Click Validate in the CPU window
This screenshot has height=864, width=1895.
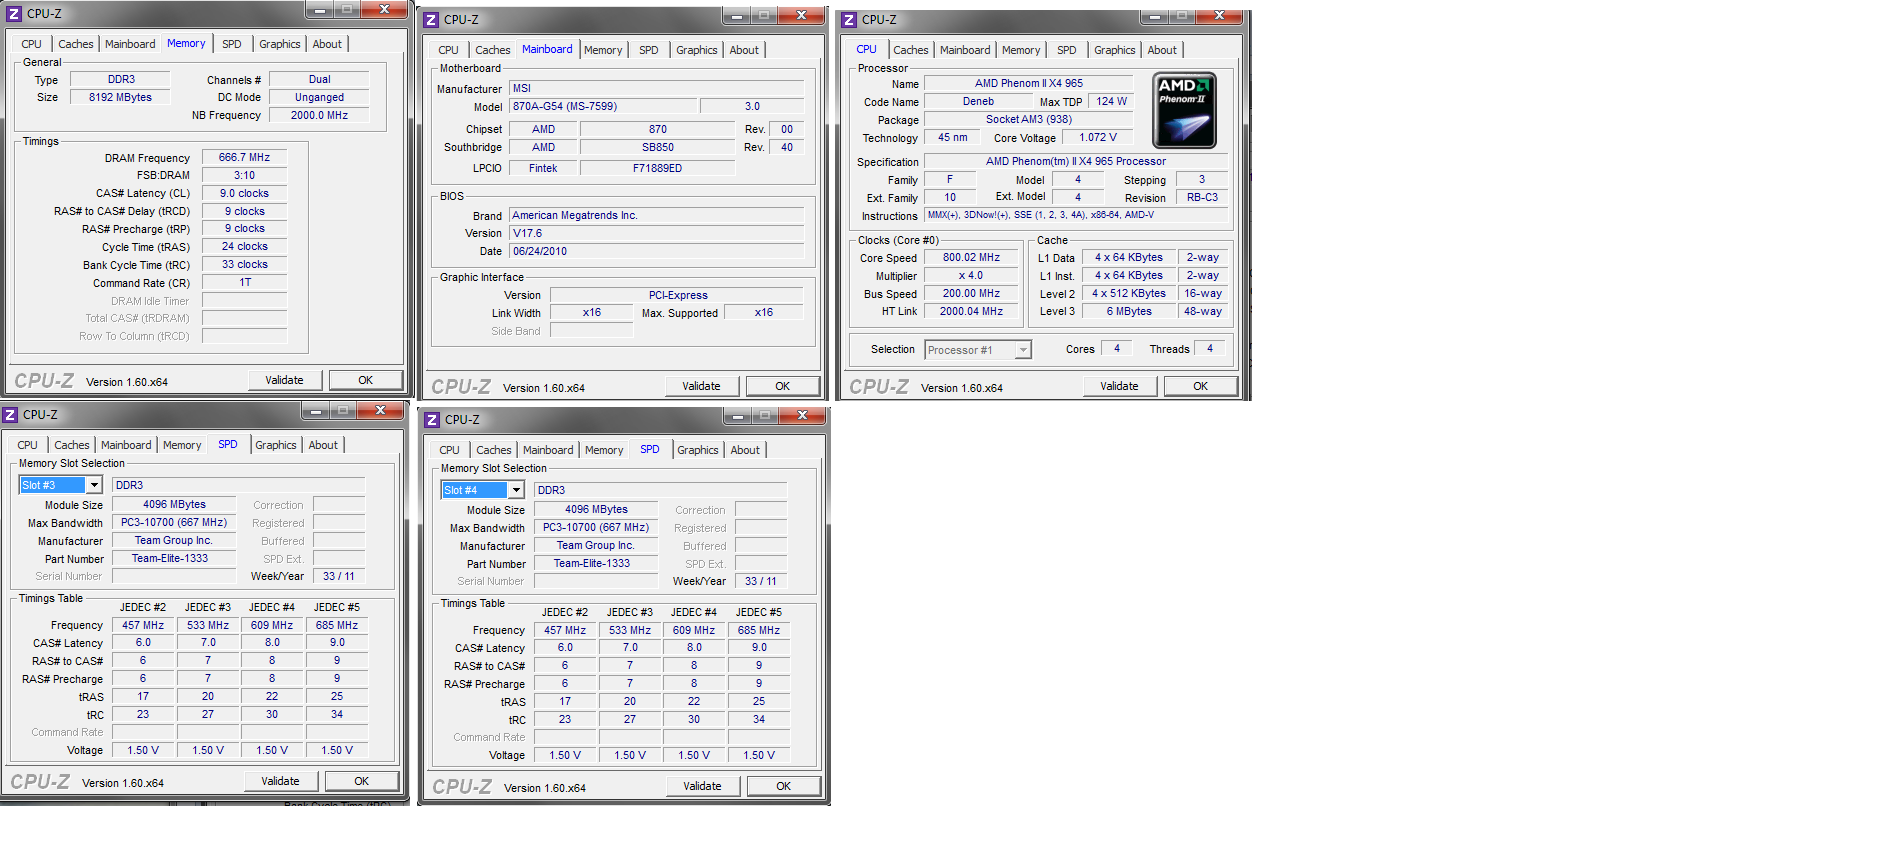pos(1120,386)
